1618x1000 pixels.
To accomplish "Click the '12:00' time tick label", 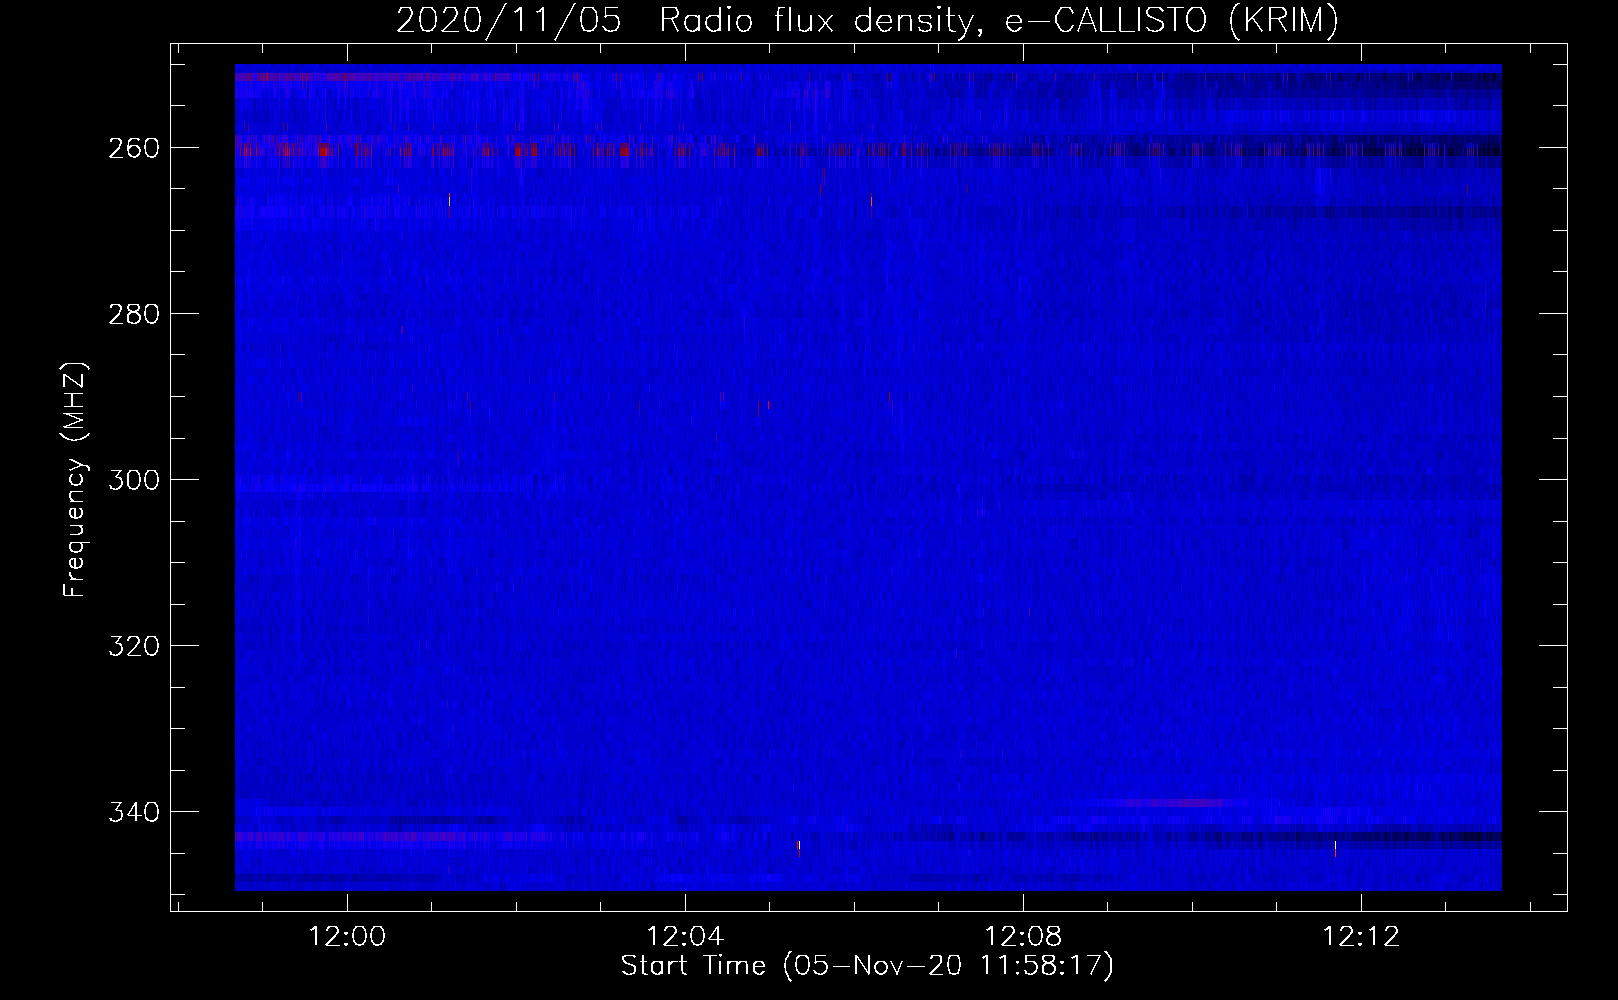I will click(347, 938).
